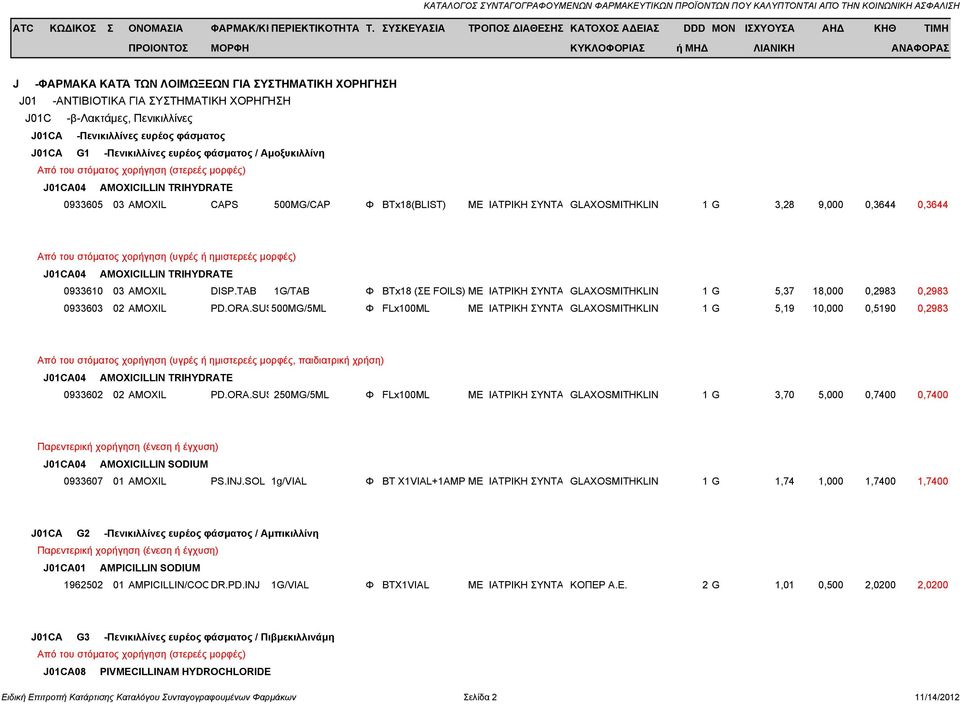Select reference price 1,7400 in red
Viewport: 960px width, 704px height.
(932, 481)
